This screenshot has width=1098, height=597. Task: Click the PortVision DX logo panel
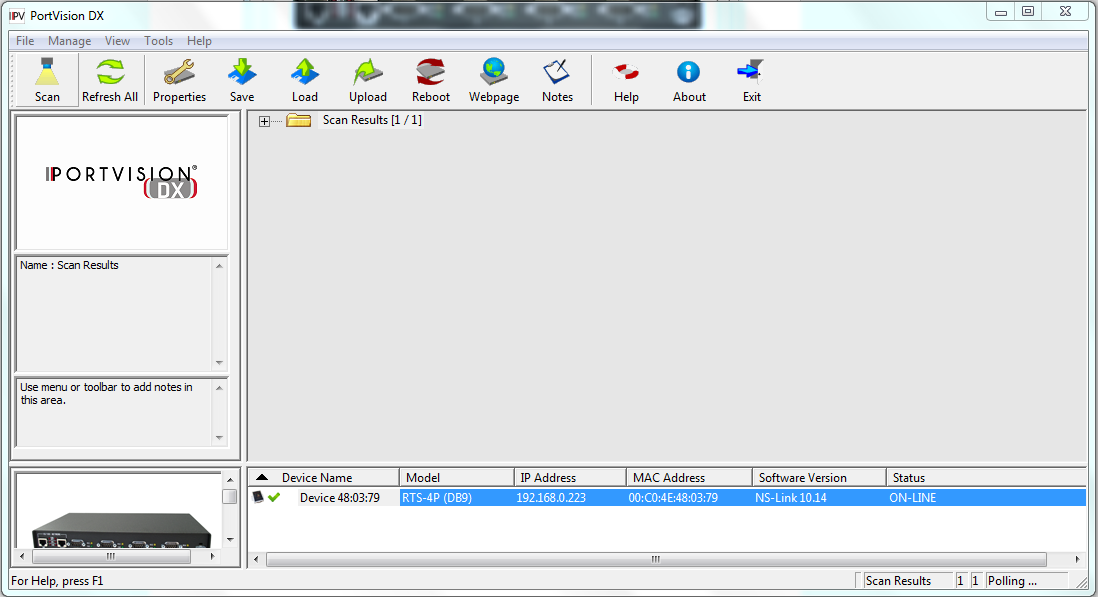(121, 183)
